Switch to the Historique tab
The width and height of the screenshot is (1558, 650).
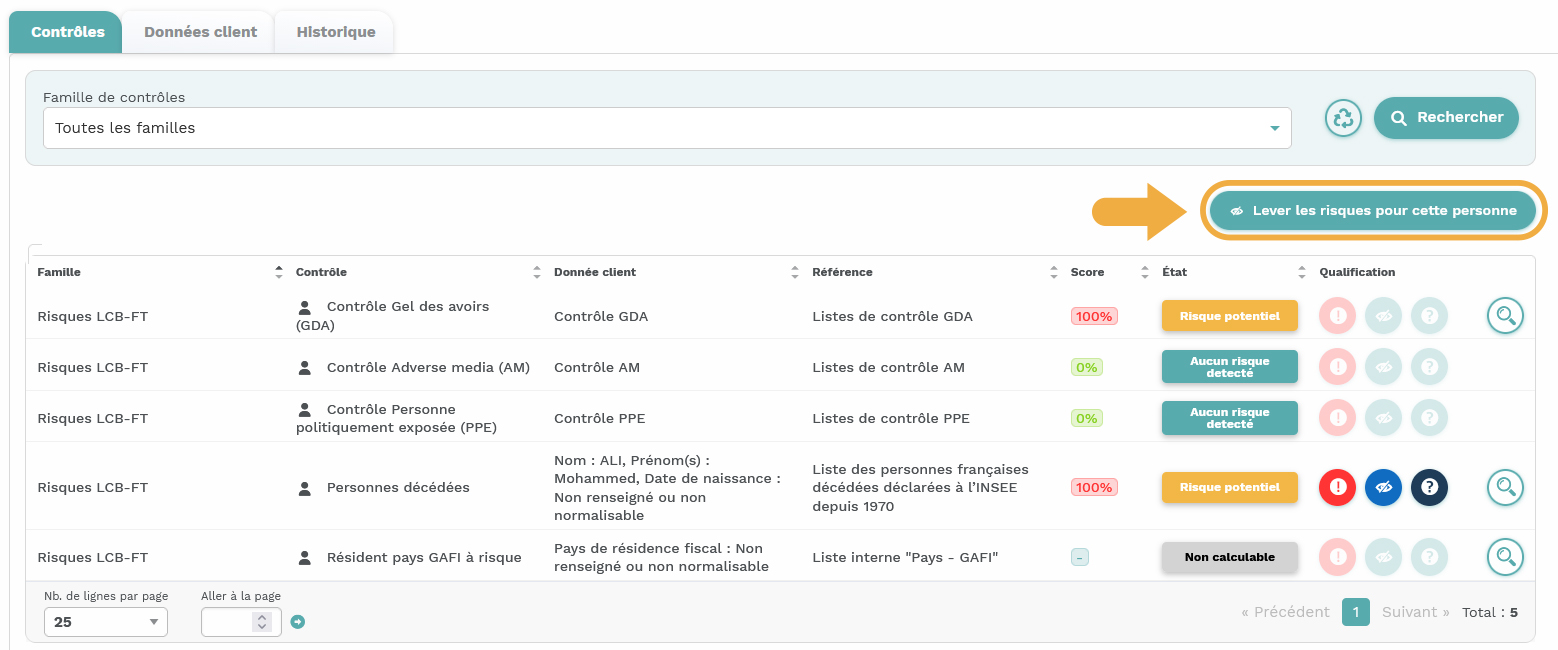[336, 32]
